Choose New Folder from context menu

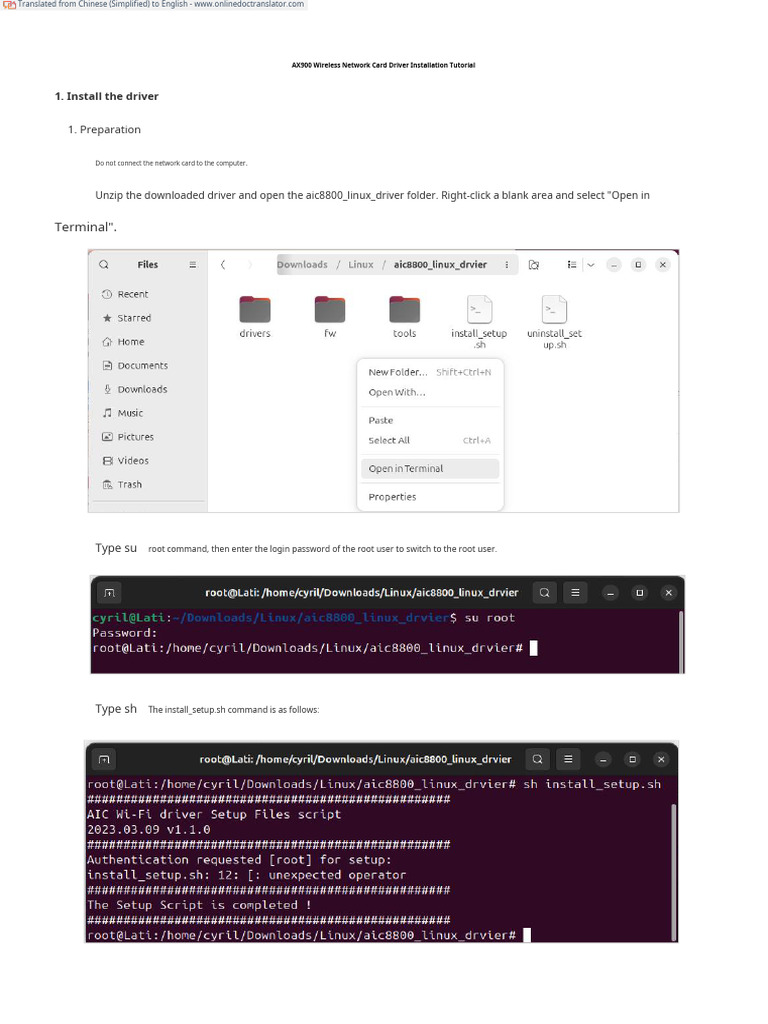430,372
